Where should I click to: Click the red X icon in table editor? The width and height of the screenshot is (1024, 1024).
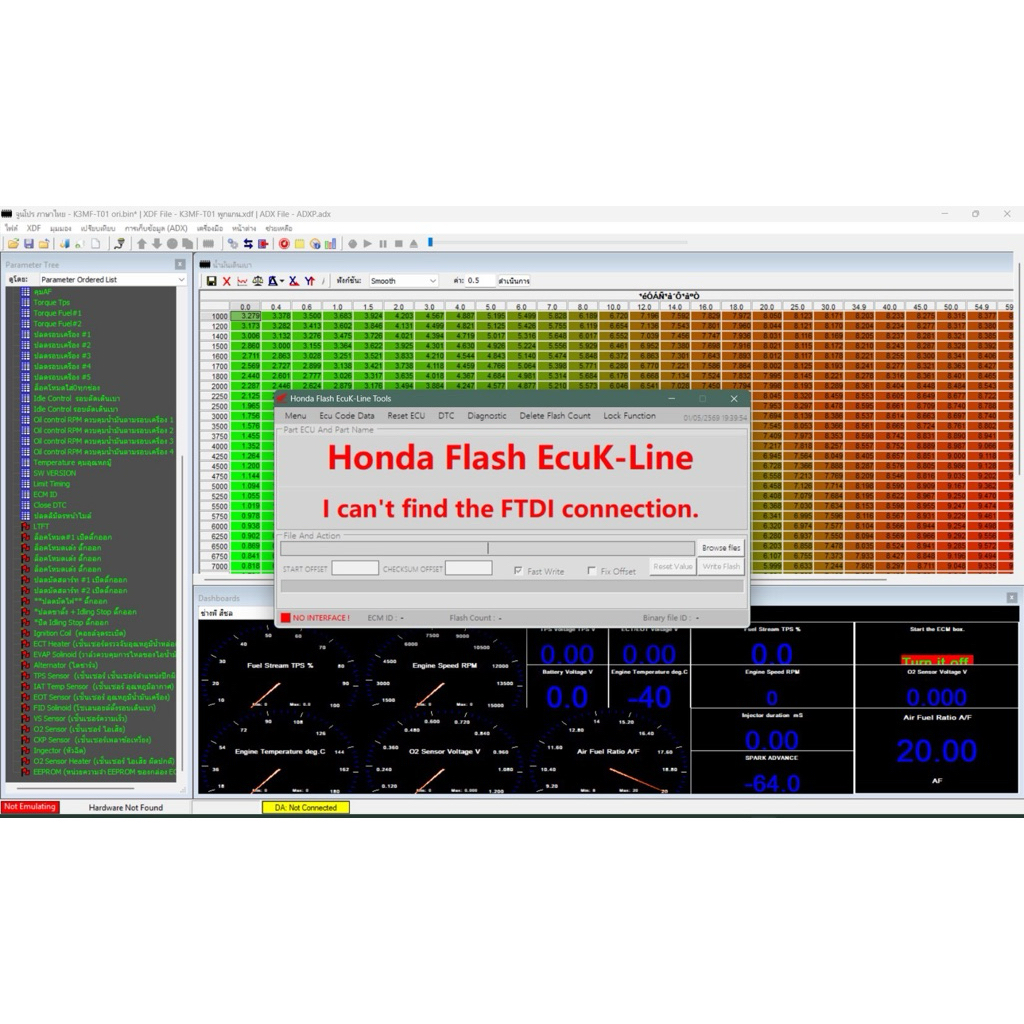(227, 281)
